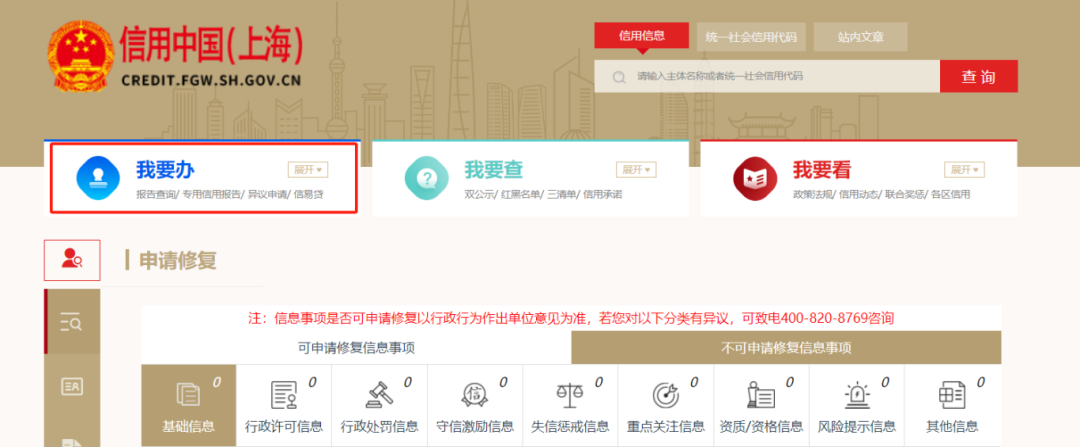This screenshot has width=1080, height=447.
Task: Click the 行政处罚信息 label
Action: pos(380,426)
